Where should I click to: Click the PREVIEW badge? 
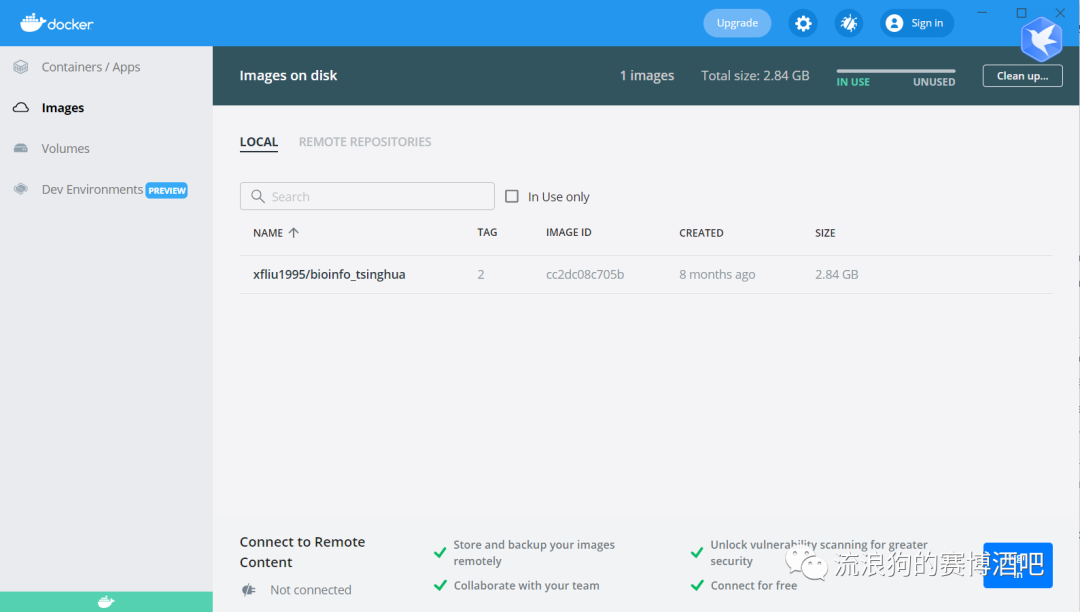pos(167,191)
